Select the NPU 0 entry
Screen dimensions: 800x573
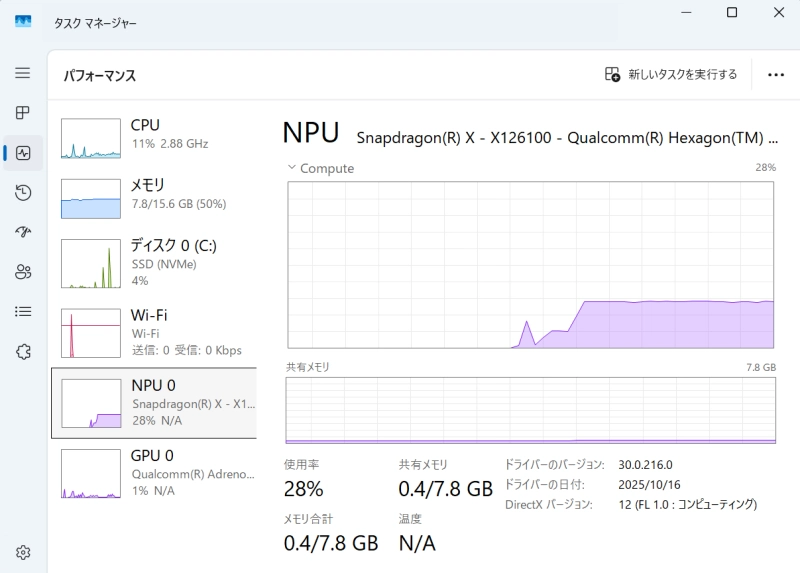tap(154, 403)
